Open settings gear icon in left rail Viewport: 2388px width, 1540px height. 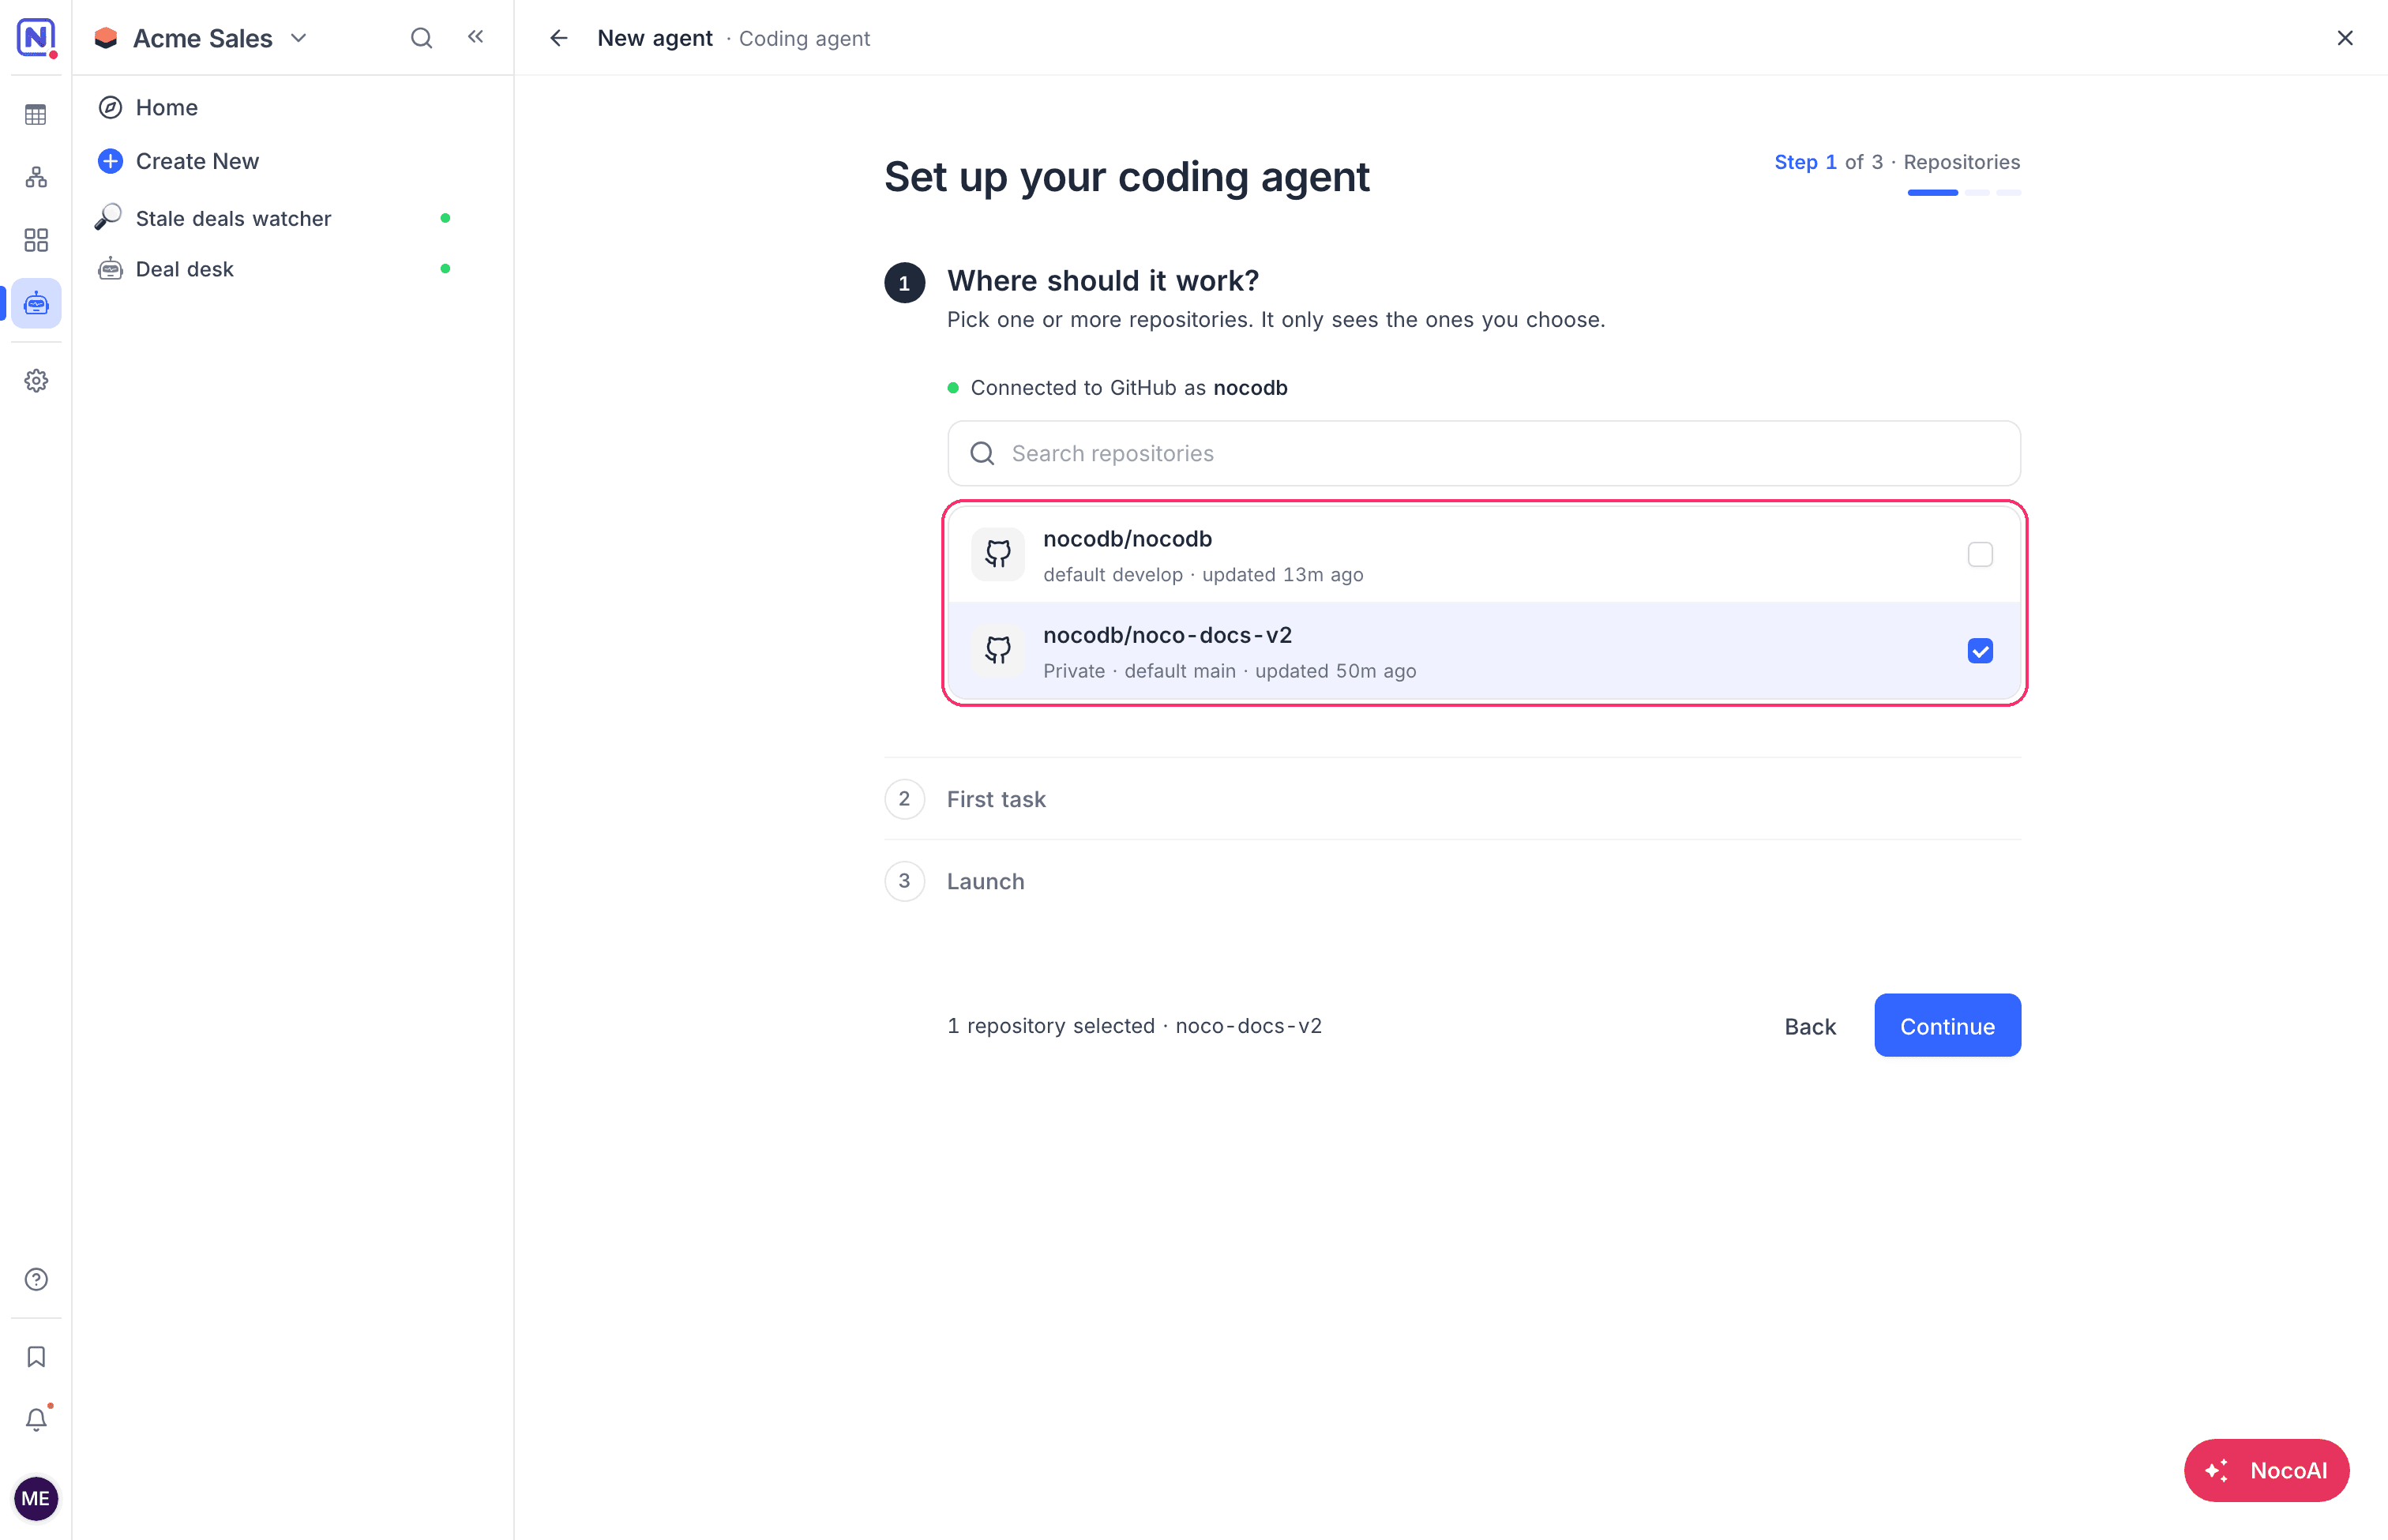pyautogui.click(x=36, y=381)
